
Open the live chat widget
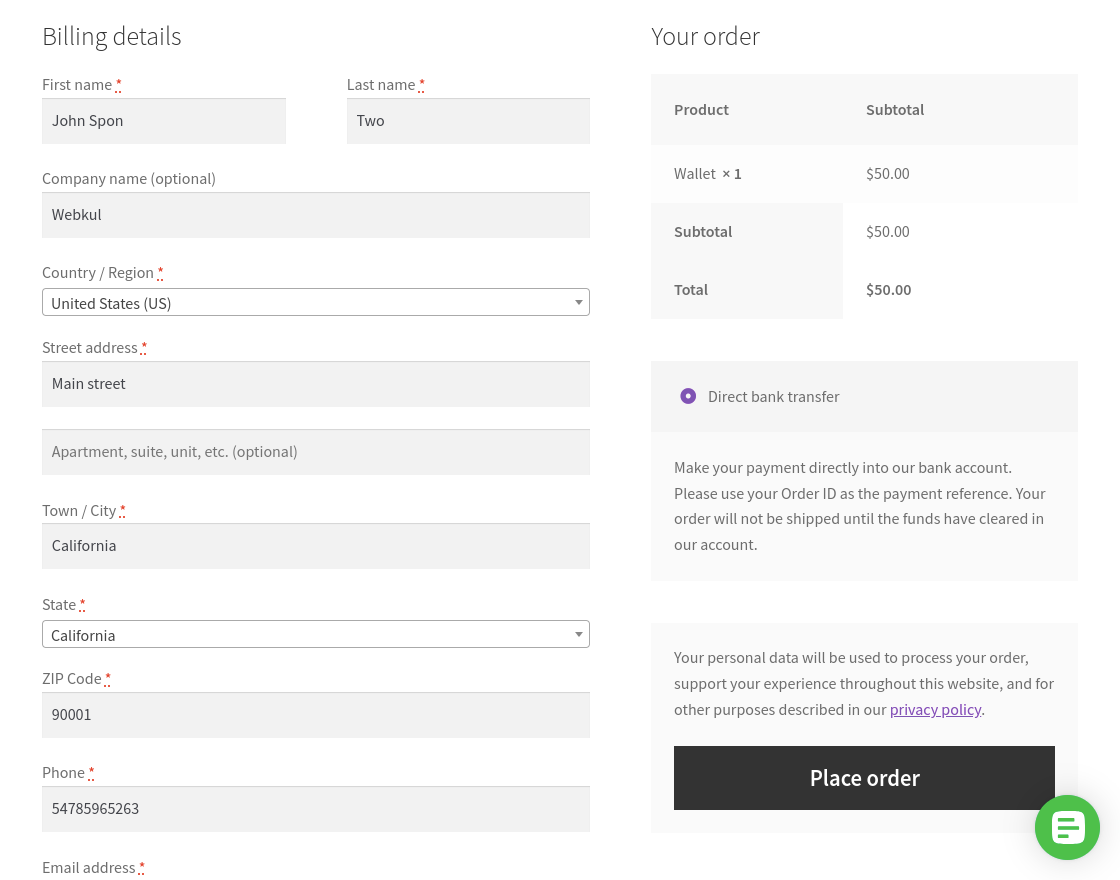pyautogui.click(x=1067, y=827)
